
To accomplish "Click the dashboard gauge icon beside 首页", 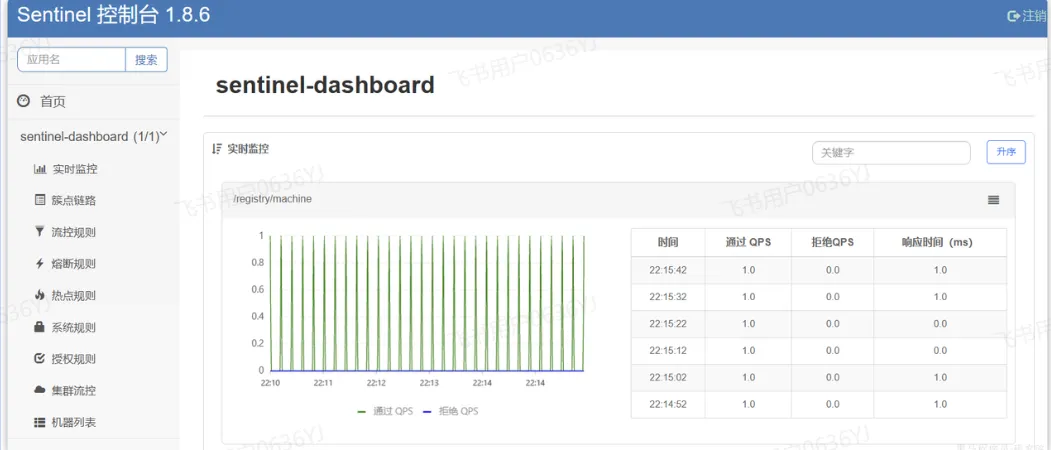I will pyautogui.click(x=23, y=101).
